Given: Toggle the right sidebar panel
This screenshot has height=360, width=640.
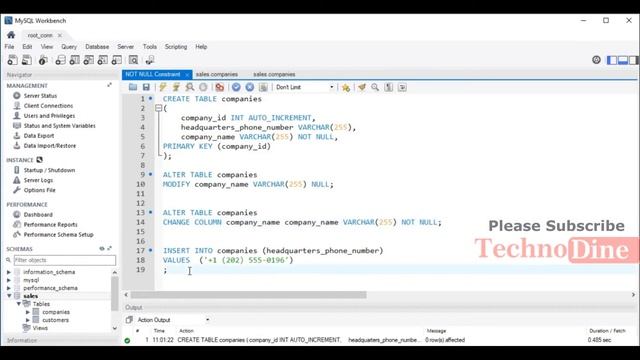Looking at the screenshot, I should click(633, 60).
